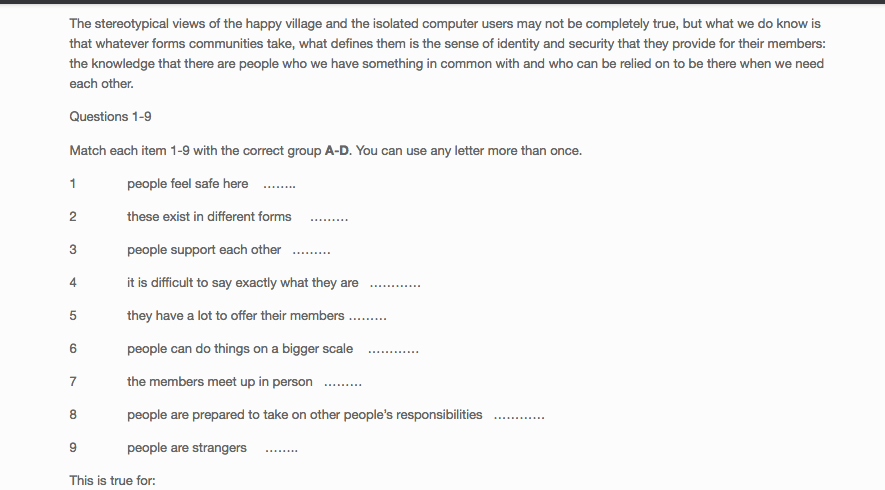Click question number 1

coord(73,183)
